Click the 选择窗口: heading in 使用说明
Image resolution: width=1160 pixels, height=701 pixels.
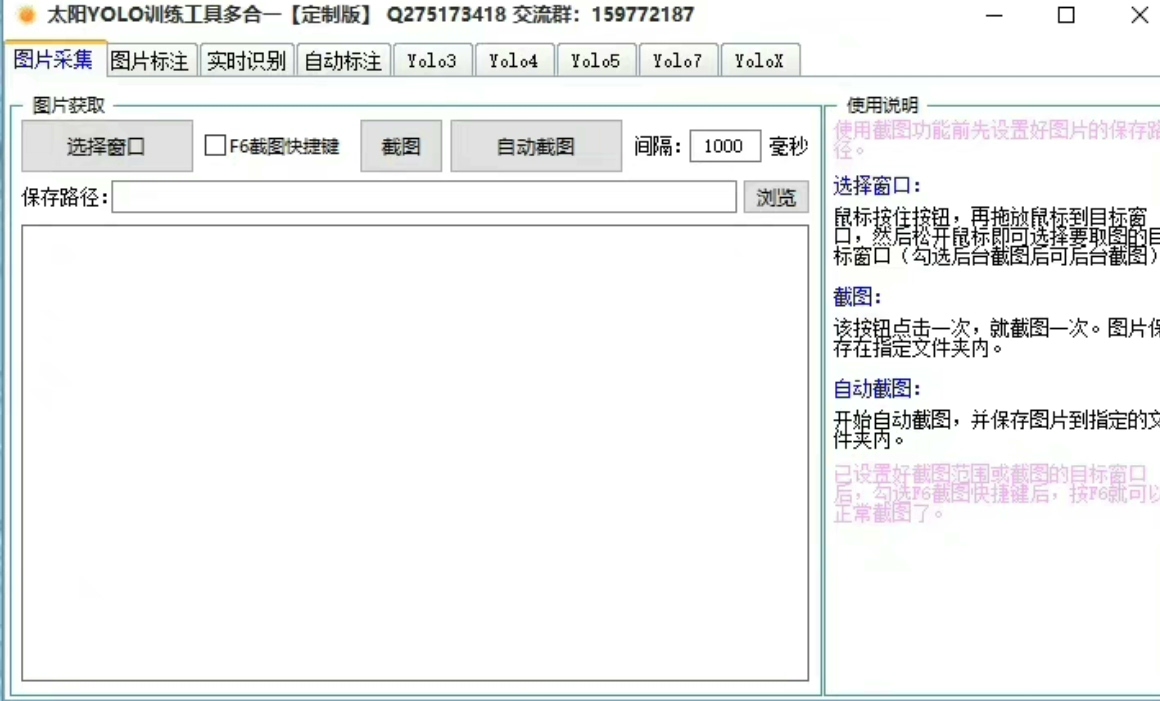pyautogui.click(x=877, y=186)
